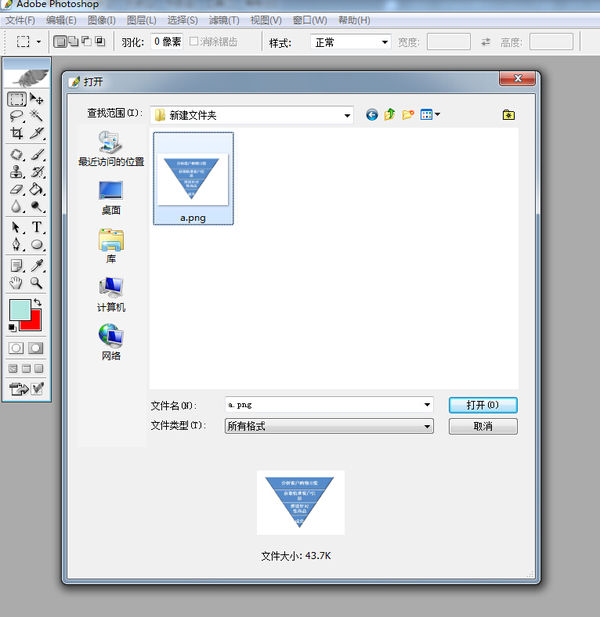Image resolution: width=600 pixels, height=617 pixels.
Task: Select the Hand tool
Action: click(x=16, y=283)
